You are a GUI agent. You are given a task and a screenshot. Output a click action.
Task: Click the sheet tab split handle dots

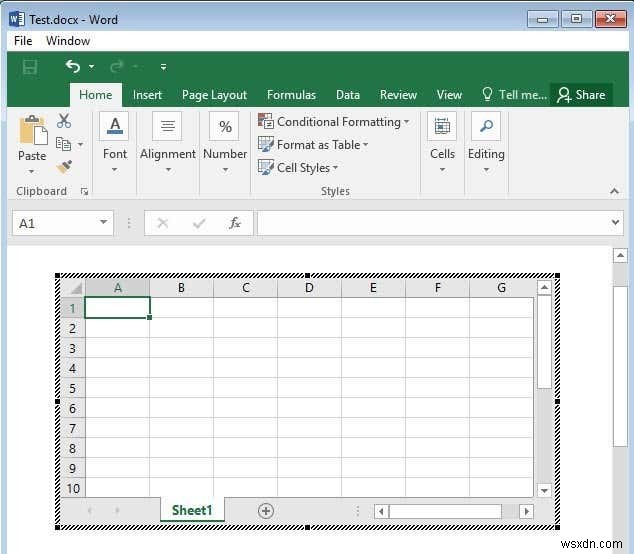pyautogui.click(x=357, y=511)
